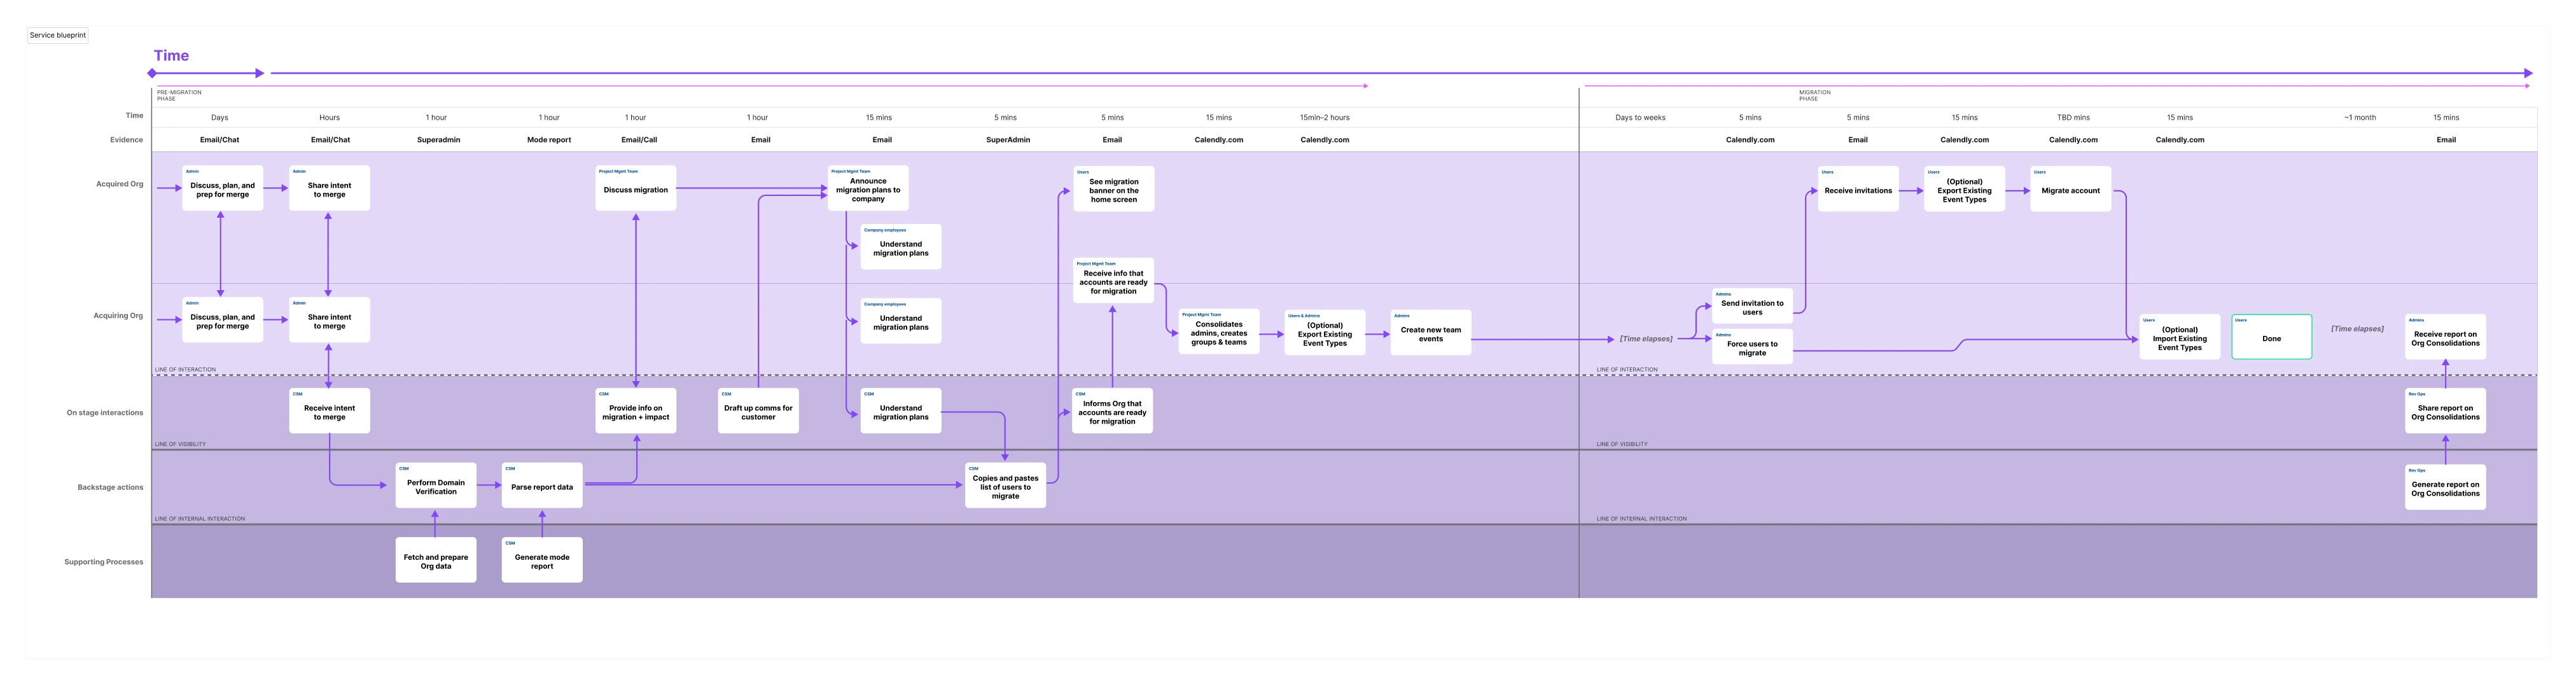Select Consolidates admins, creates groups & teams card
2576x684 pixels.
(1219, 332)
